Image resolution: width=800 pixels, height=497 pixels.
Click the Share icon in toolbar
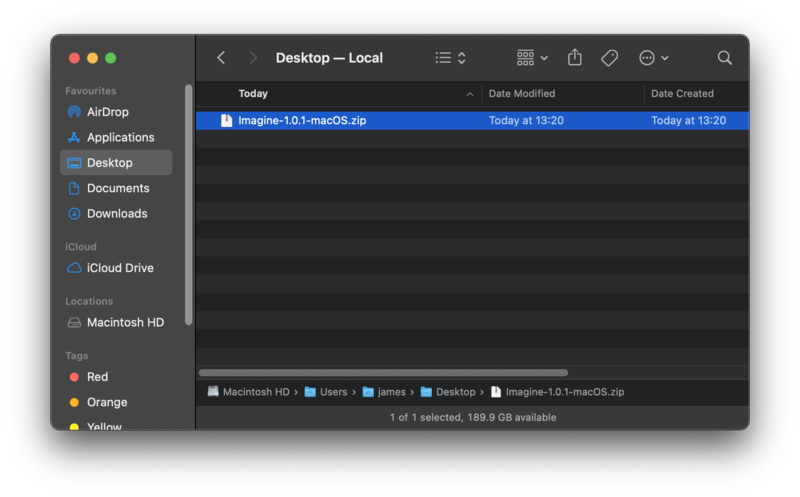click(x=574, y=57)
